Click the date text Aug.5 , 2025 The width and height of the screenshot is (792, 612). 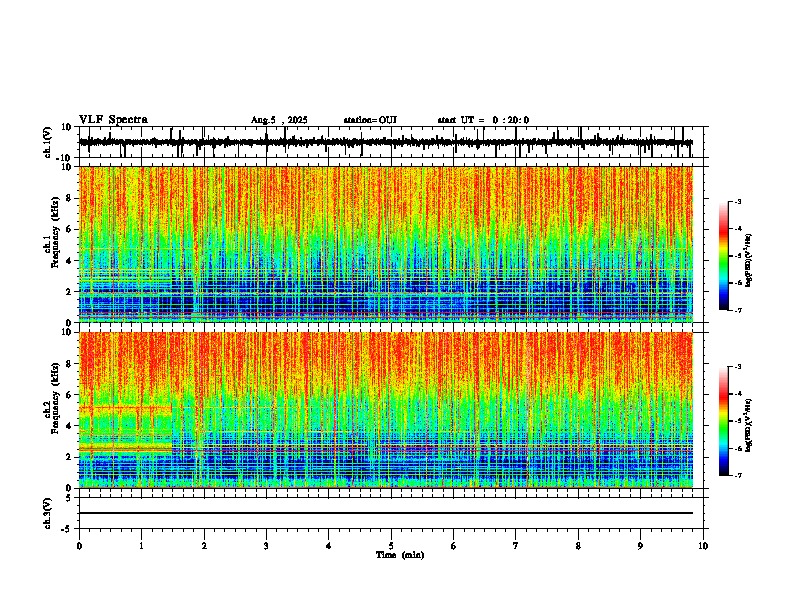coord(279,120)
